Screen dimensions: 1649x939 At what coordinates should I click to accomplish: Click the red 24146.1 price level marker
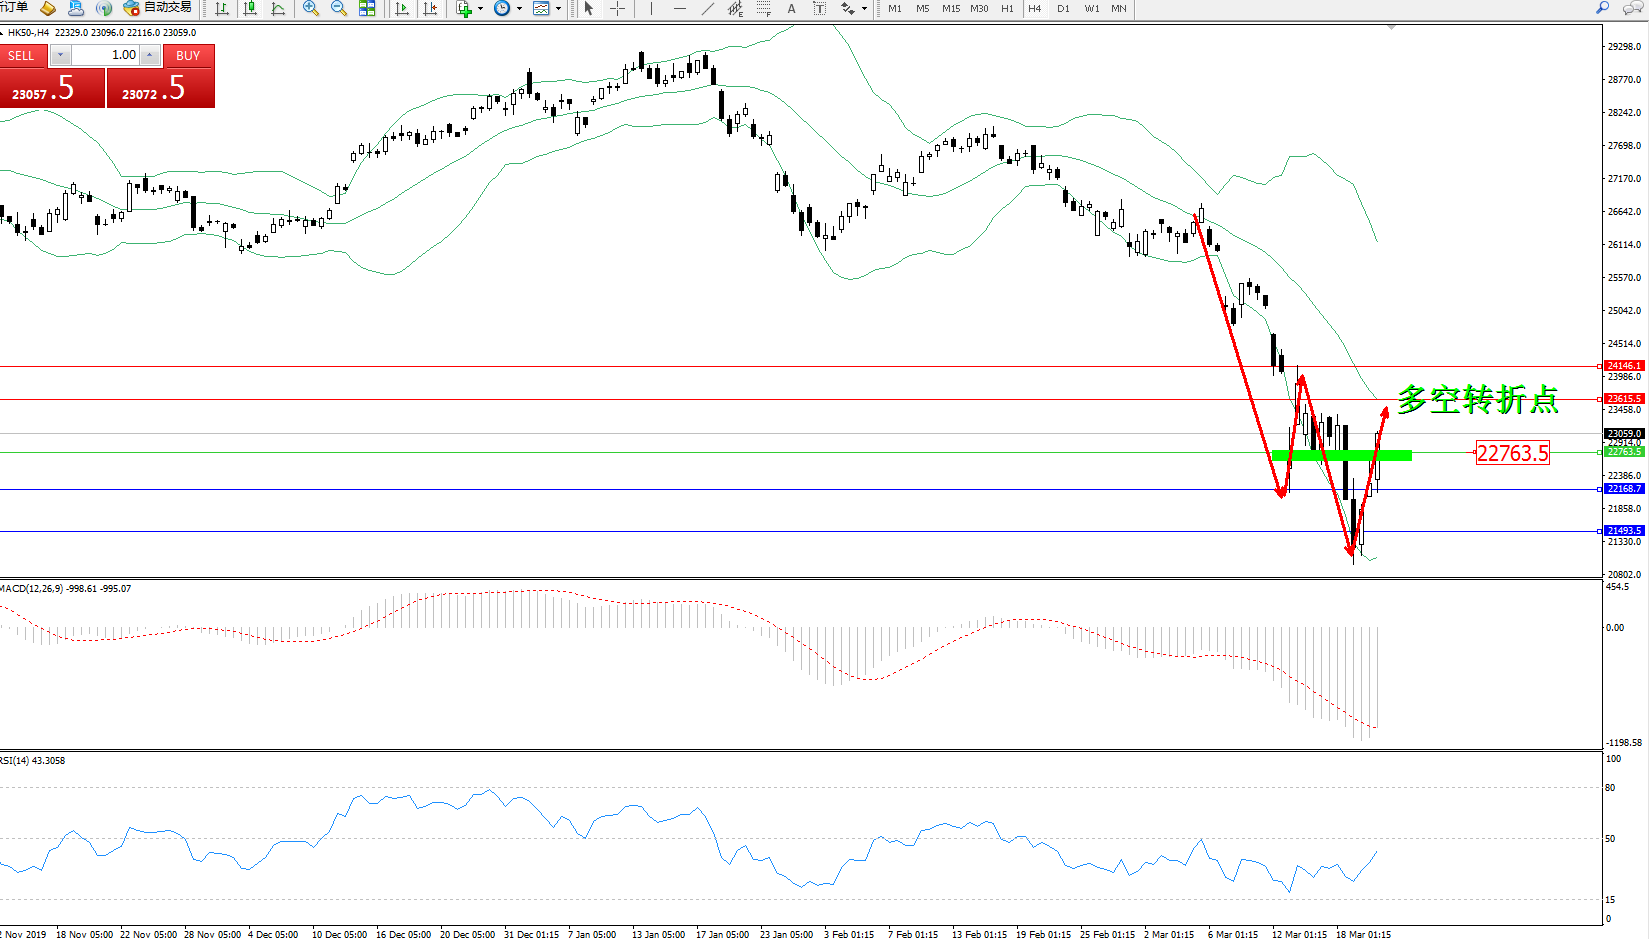coord(1623,366)
